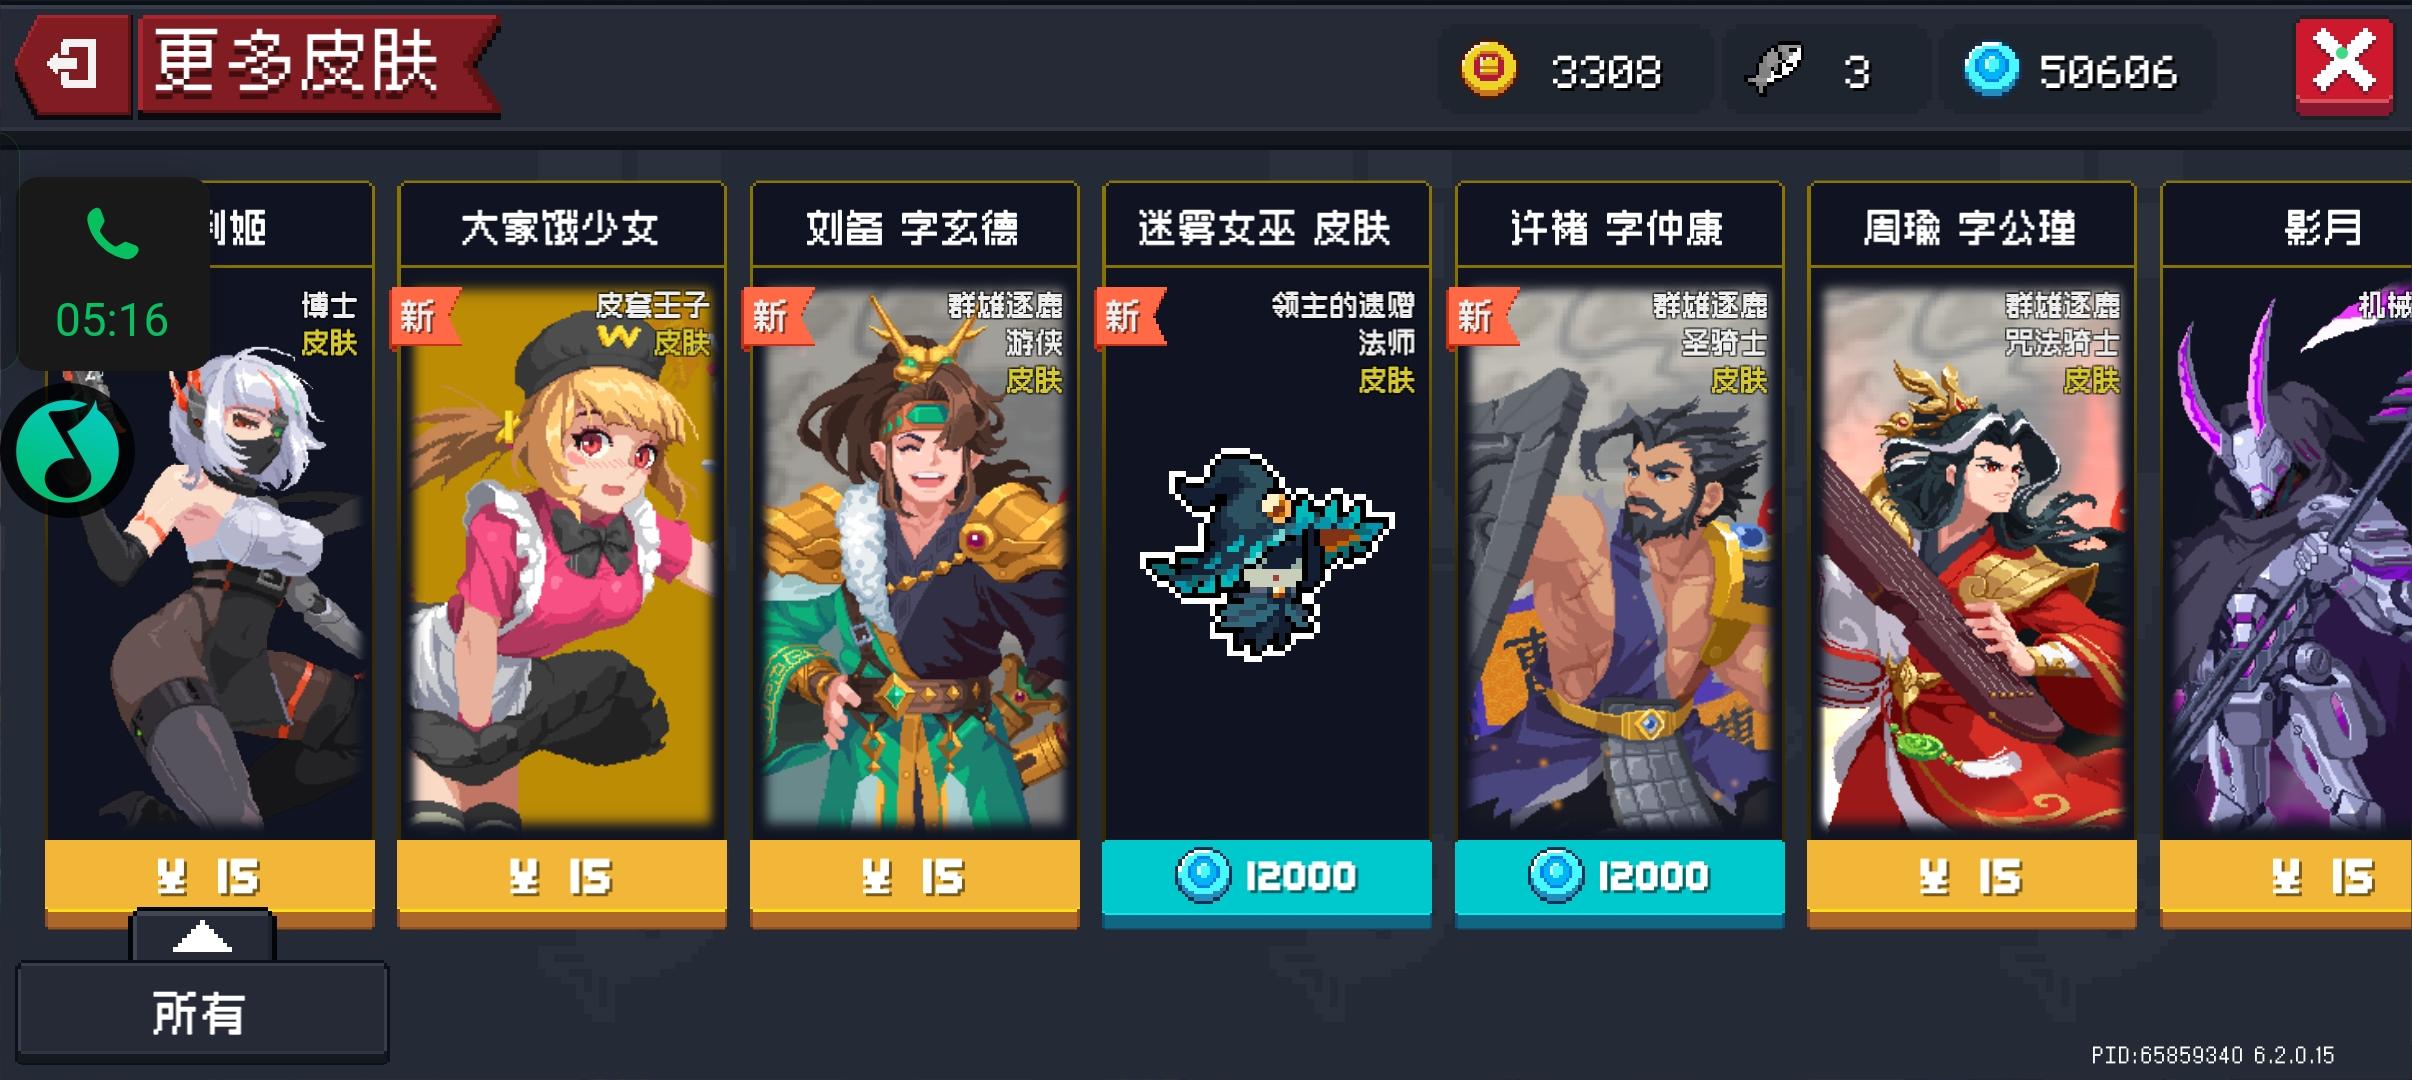The height and width of the screenshot is (1080, 2412).
Task: Click the gold coin currency icon
Action: coord(1489,69)
